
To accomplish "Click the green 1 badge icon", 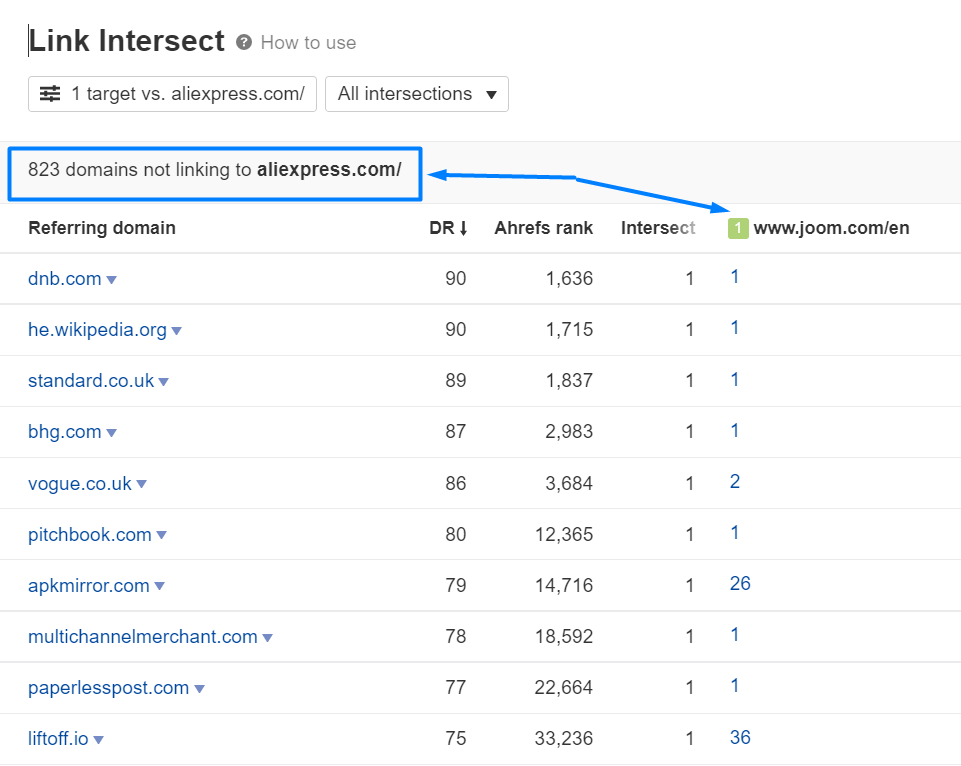I will (x=738, y=229).
